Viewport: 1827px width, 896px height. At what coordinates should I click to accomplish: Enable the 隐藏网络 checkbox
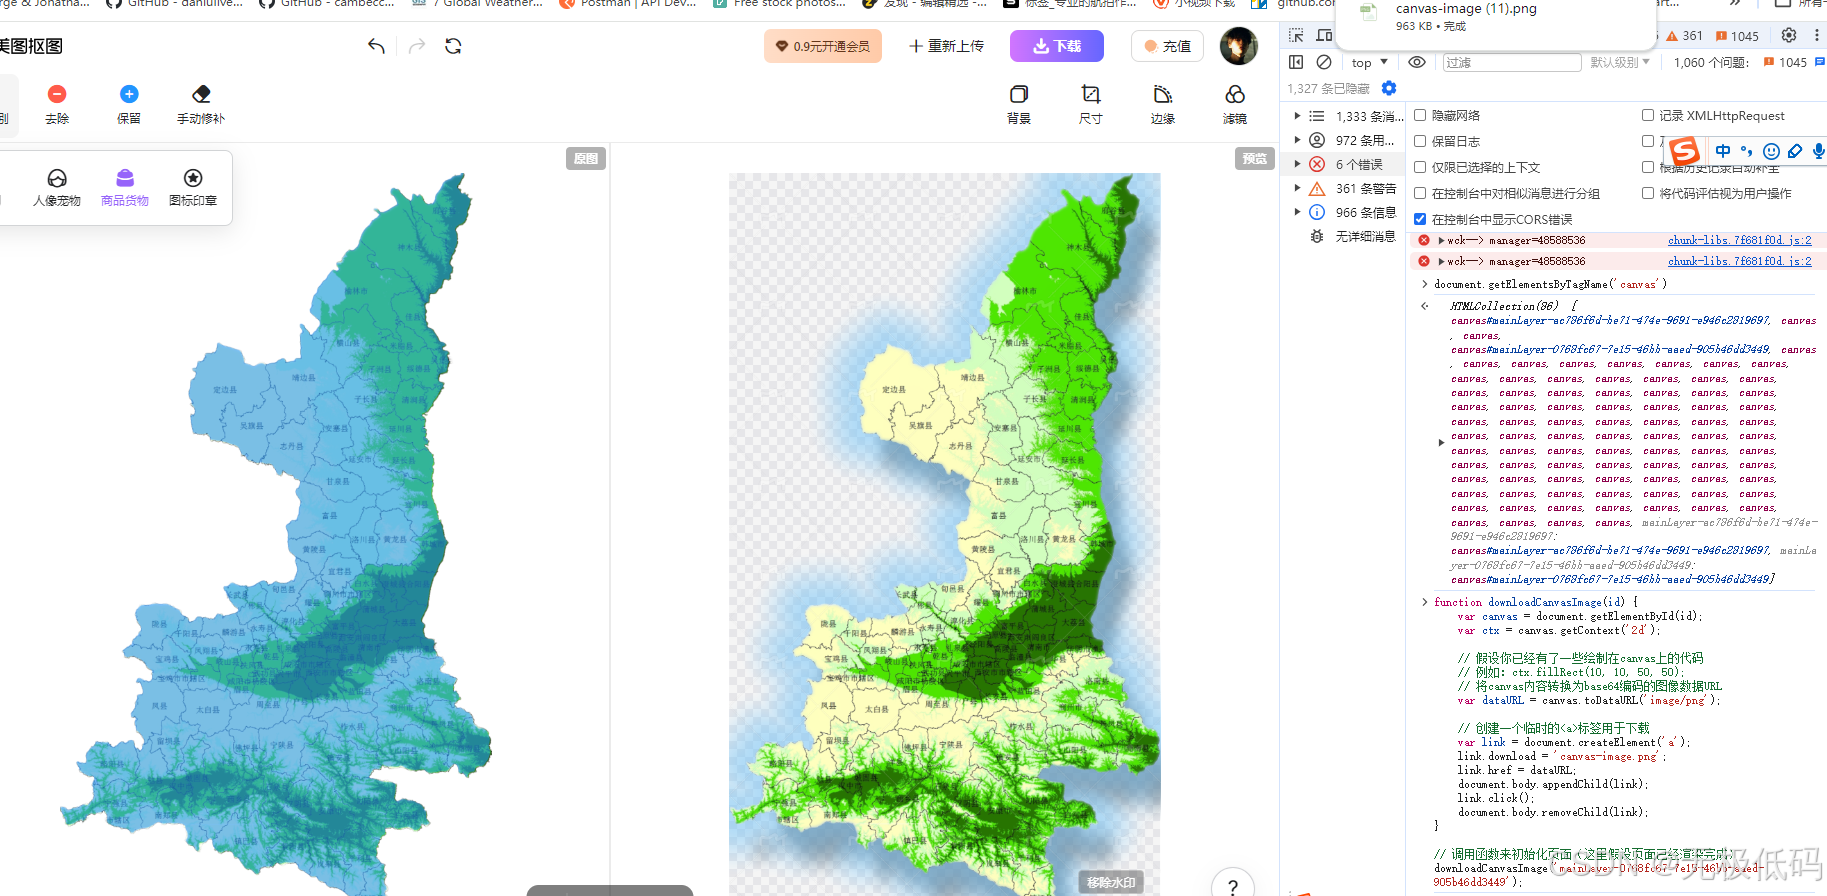pyautogui.click(x=1420, y=115)
